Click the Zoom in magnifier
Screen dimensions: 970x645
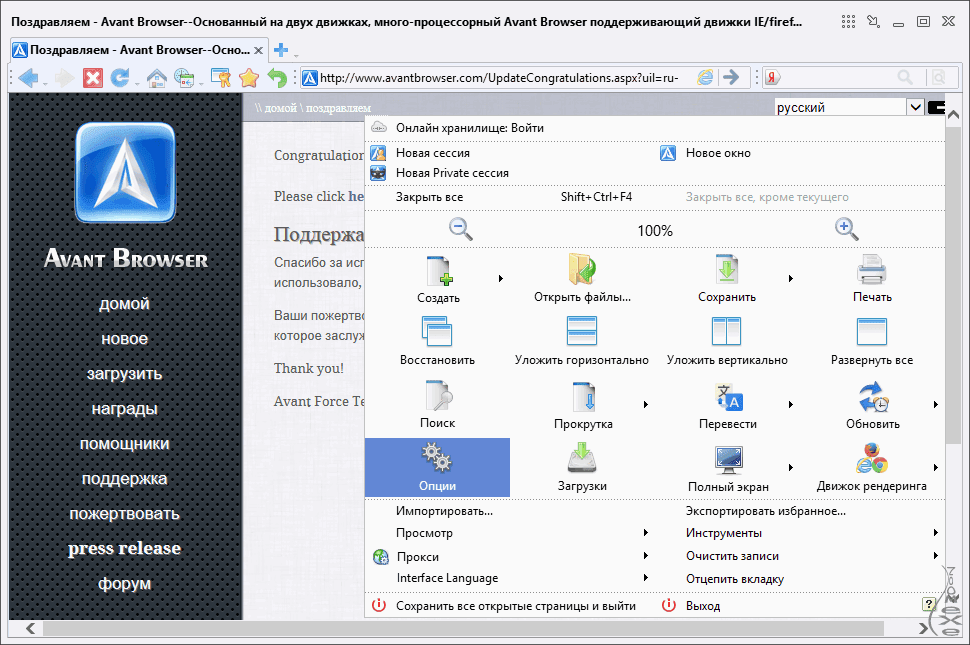(x=846, y=229)
